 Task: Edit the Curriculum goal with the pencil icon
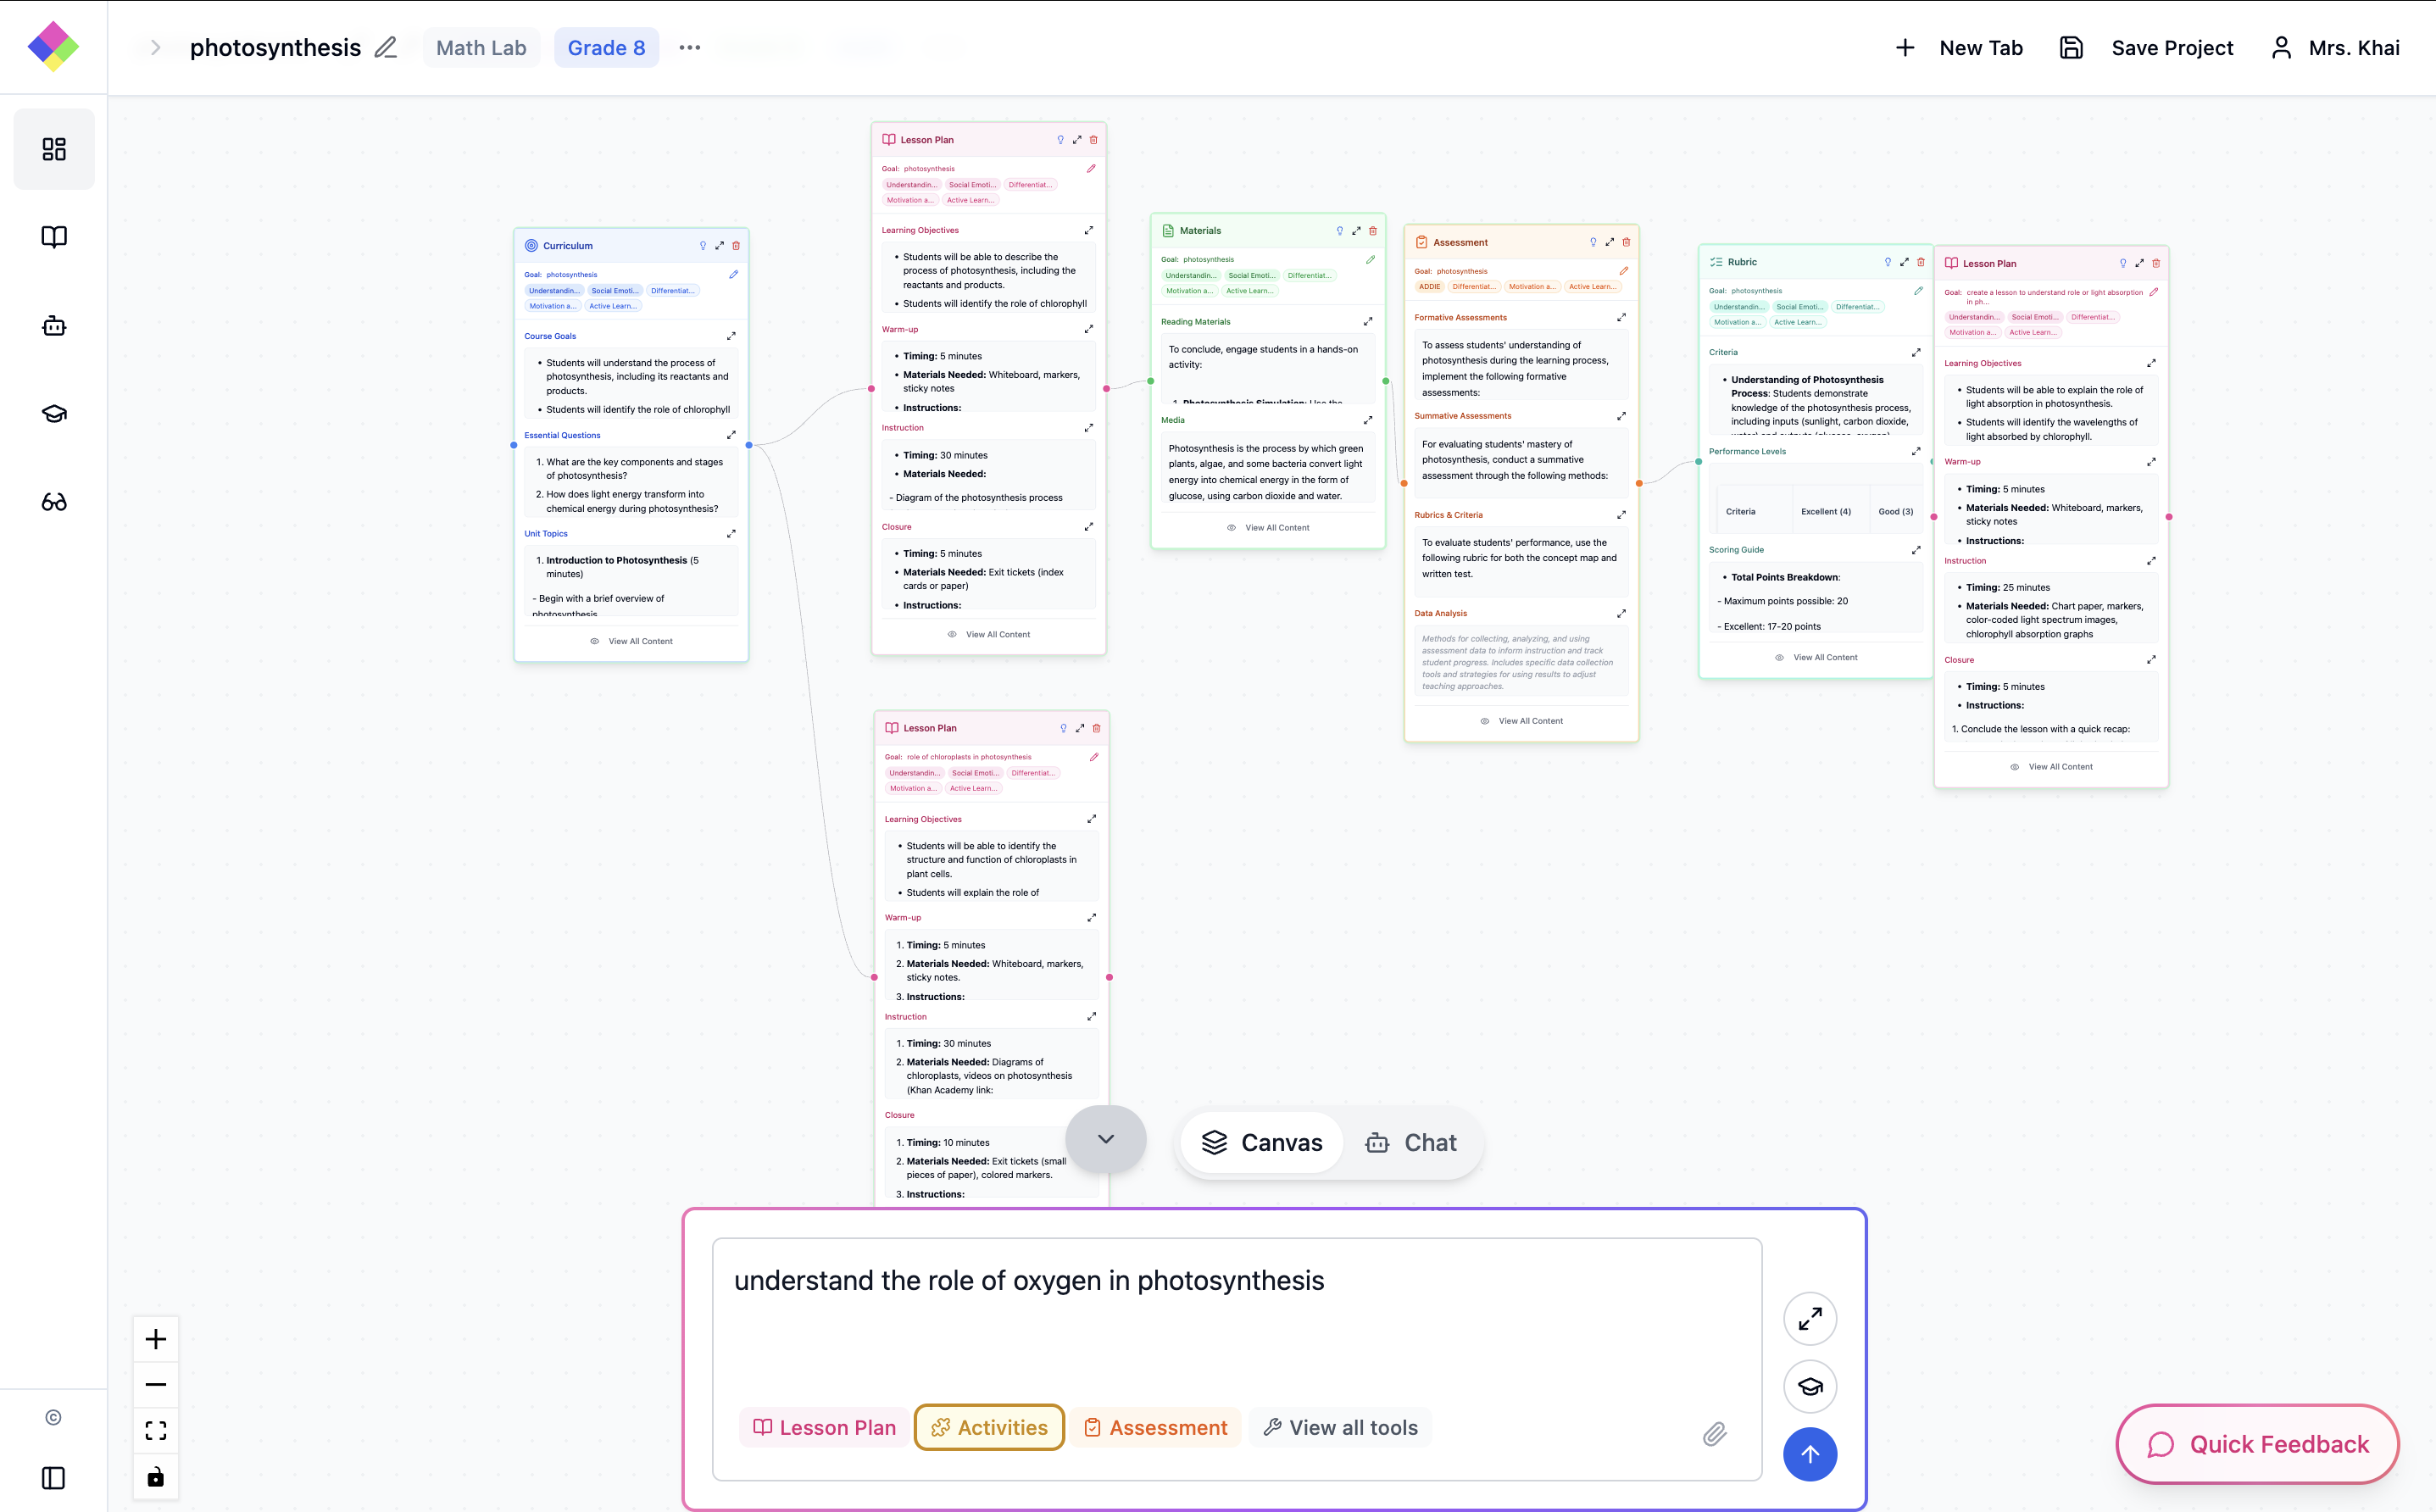coord(735,274)
